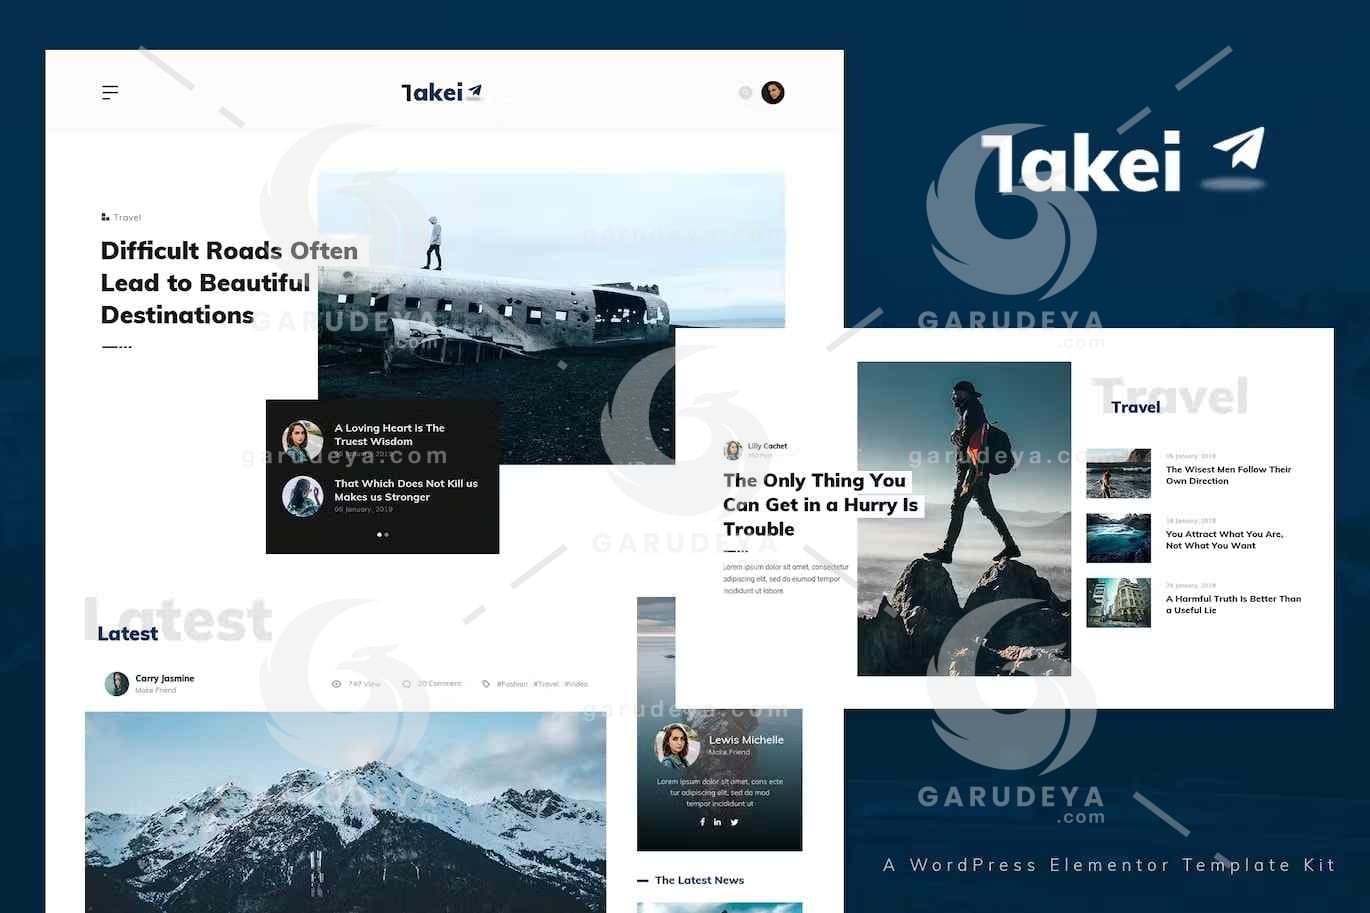Click the Takei logo in site header
Screen dimensions: 1370x913
[442, 93]
